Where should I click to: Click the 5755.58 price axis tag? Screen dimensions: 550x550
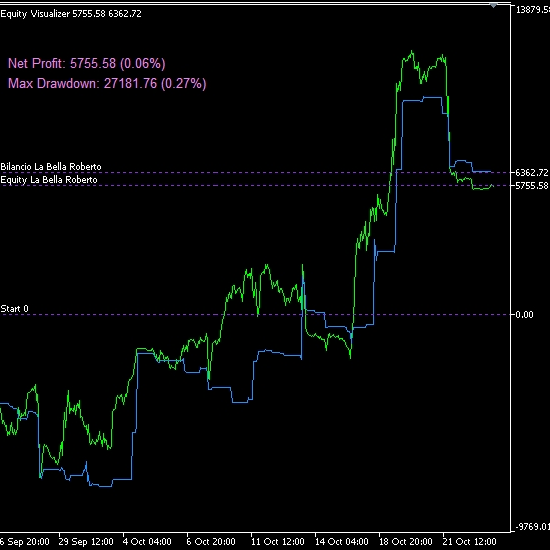click(531, 186)
